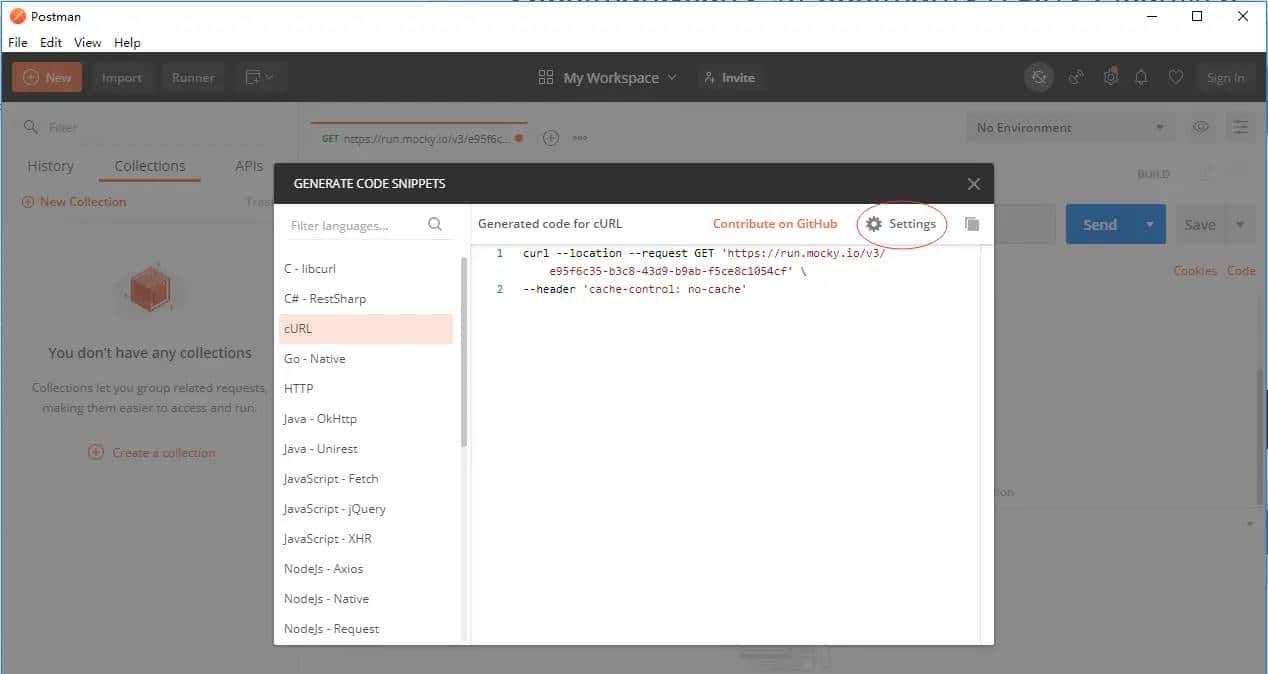Expand Send button dropdown arrow

click(1150, 224)
